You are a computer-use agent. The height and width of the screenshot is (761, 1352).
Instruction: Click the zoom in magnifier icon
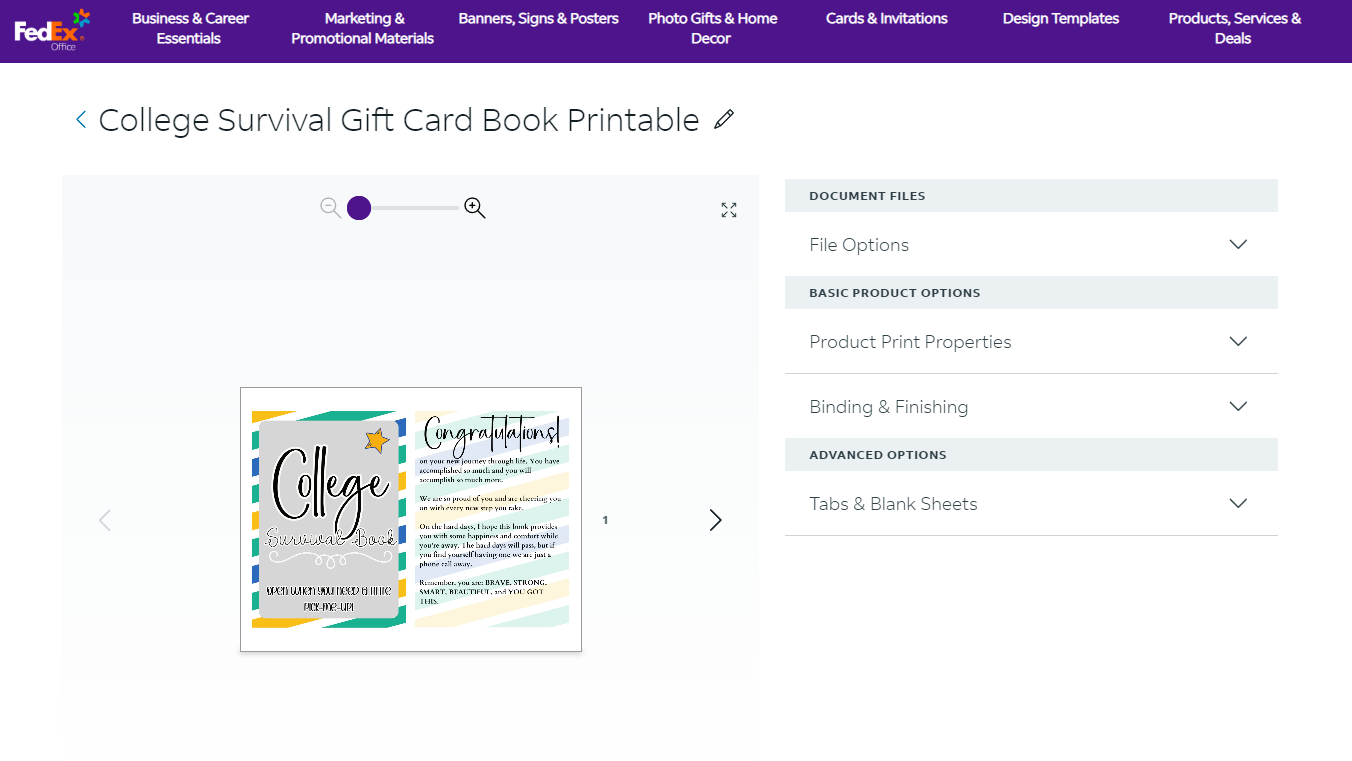(x=475, y=208)
